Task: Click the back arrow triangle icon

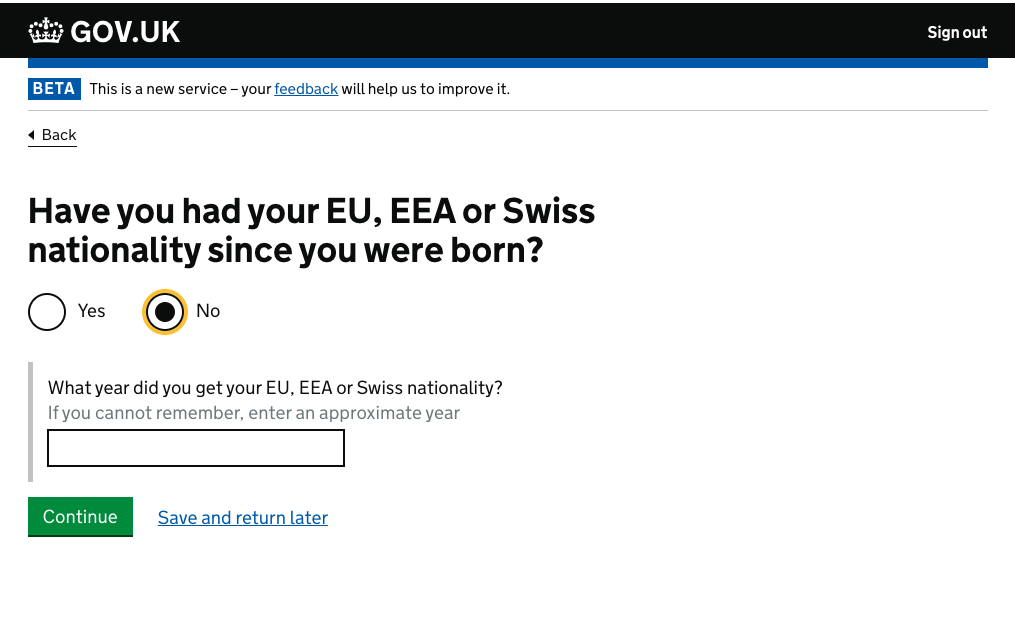Action: pyautogui.click(x=32, y=135)
